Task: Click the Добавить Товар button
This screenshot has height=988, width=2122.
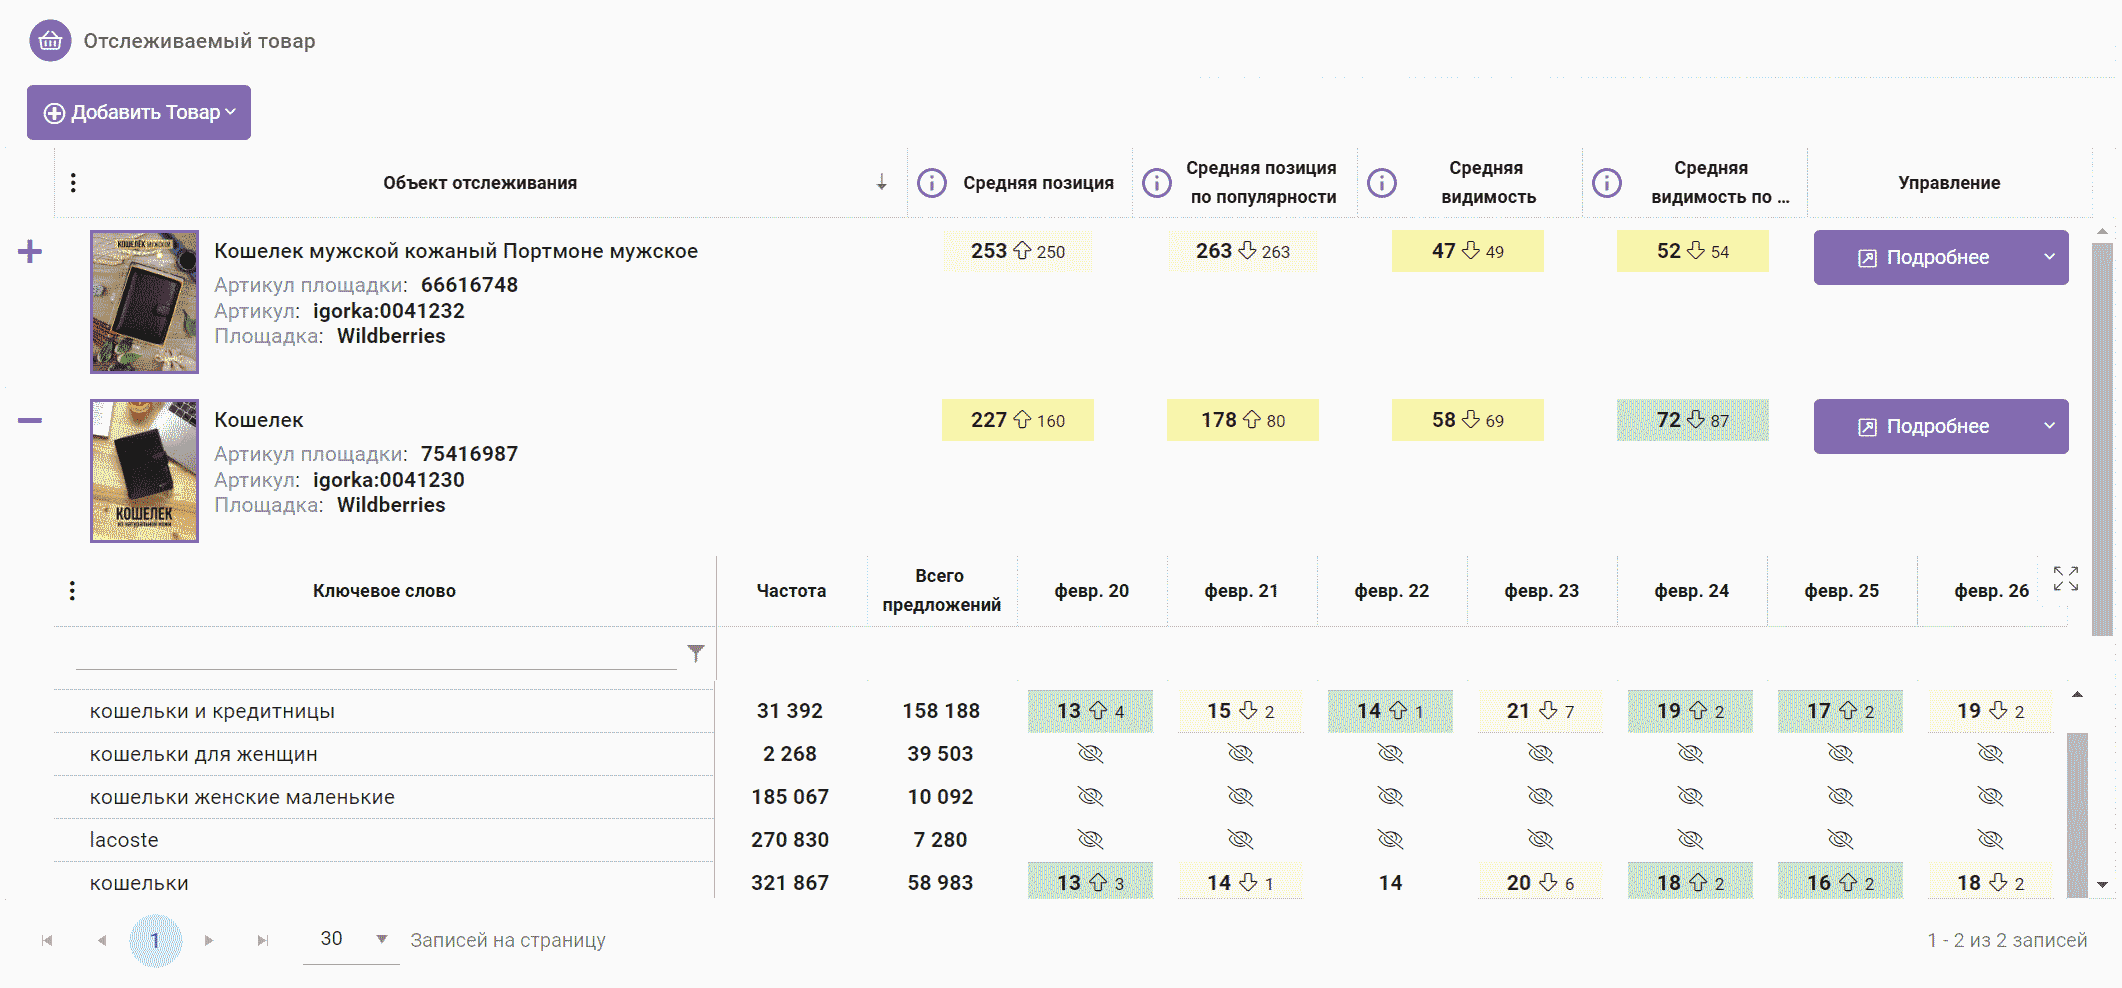Action: coord(139,112)
